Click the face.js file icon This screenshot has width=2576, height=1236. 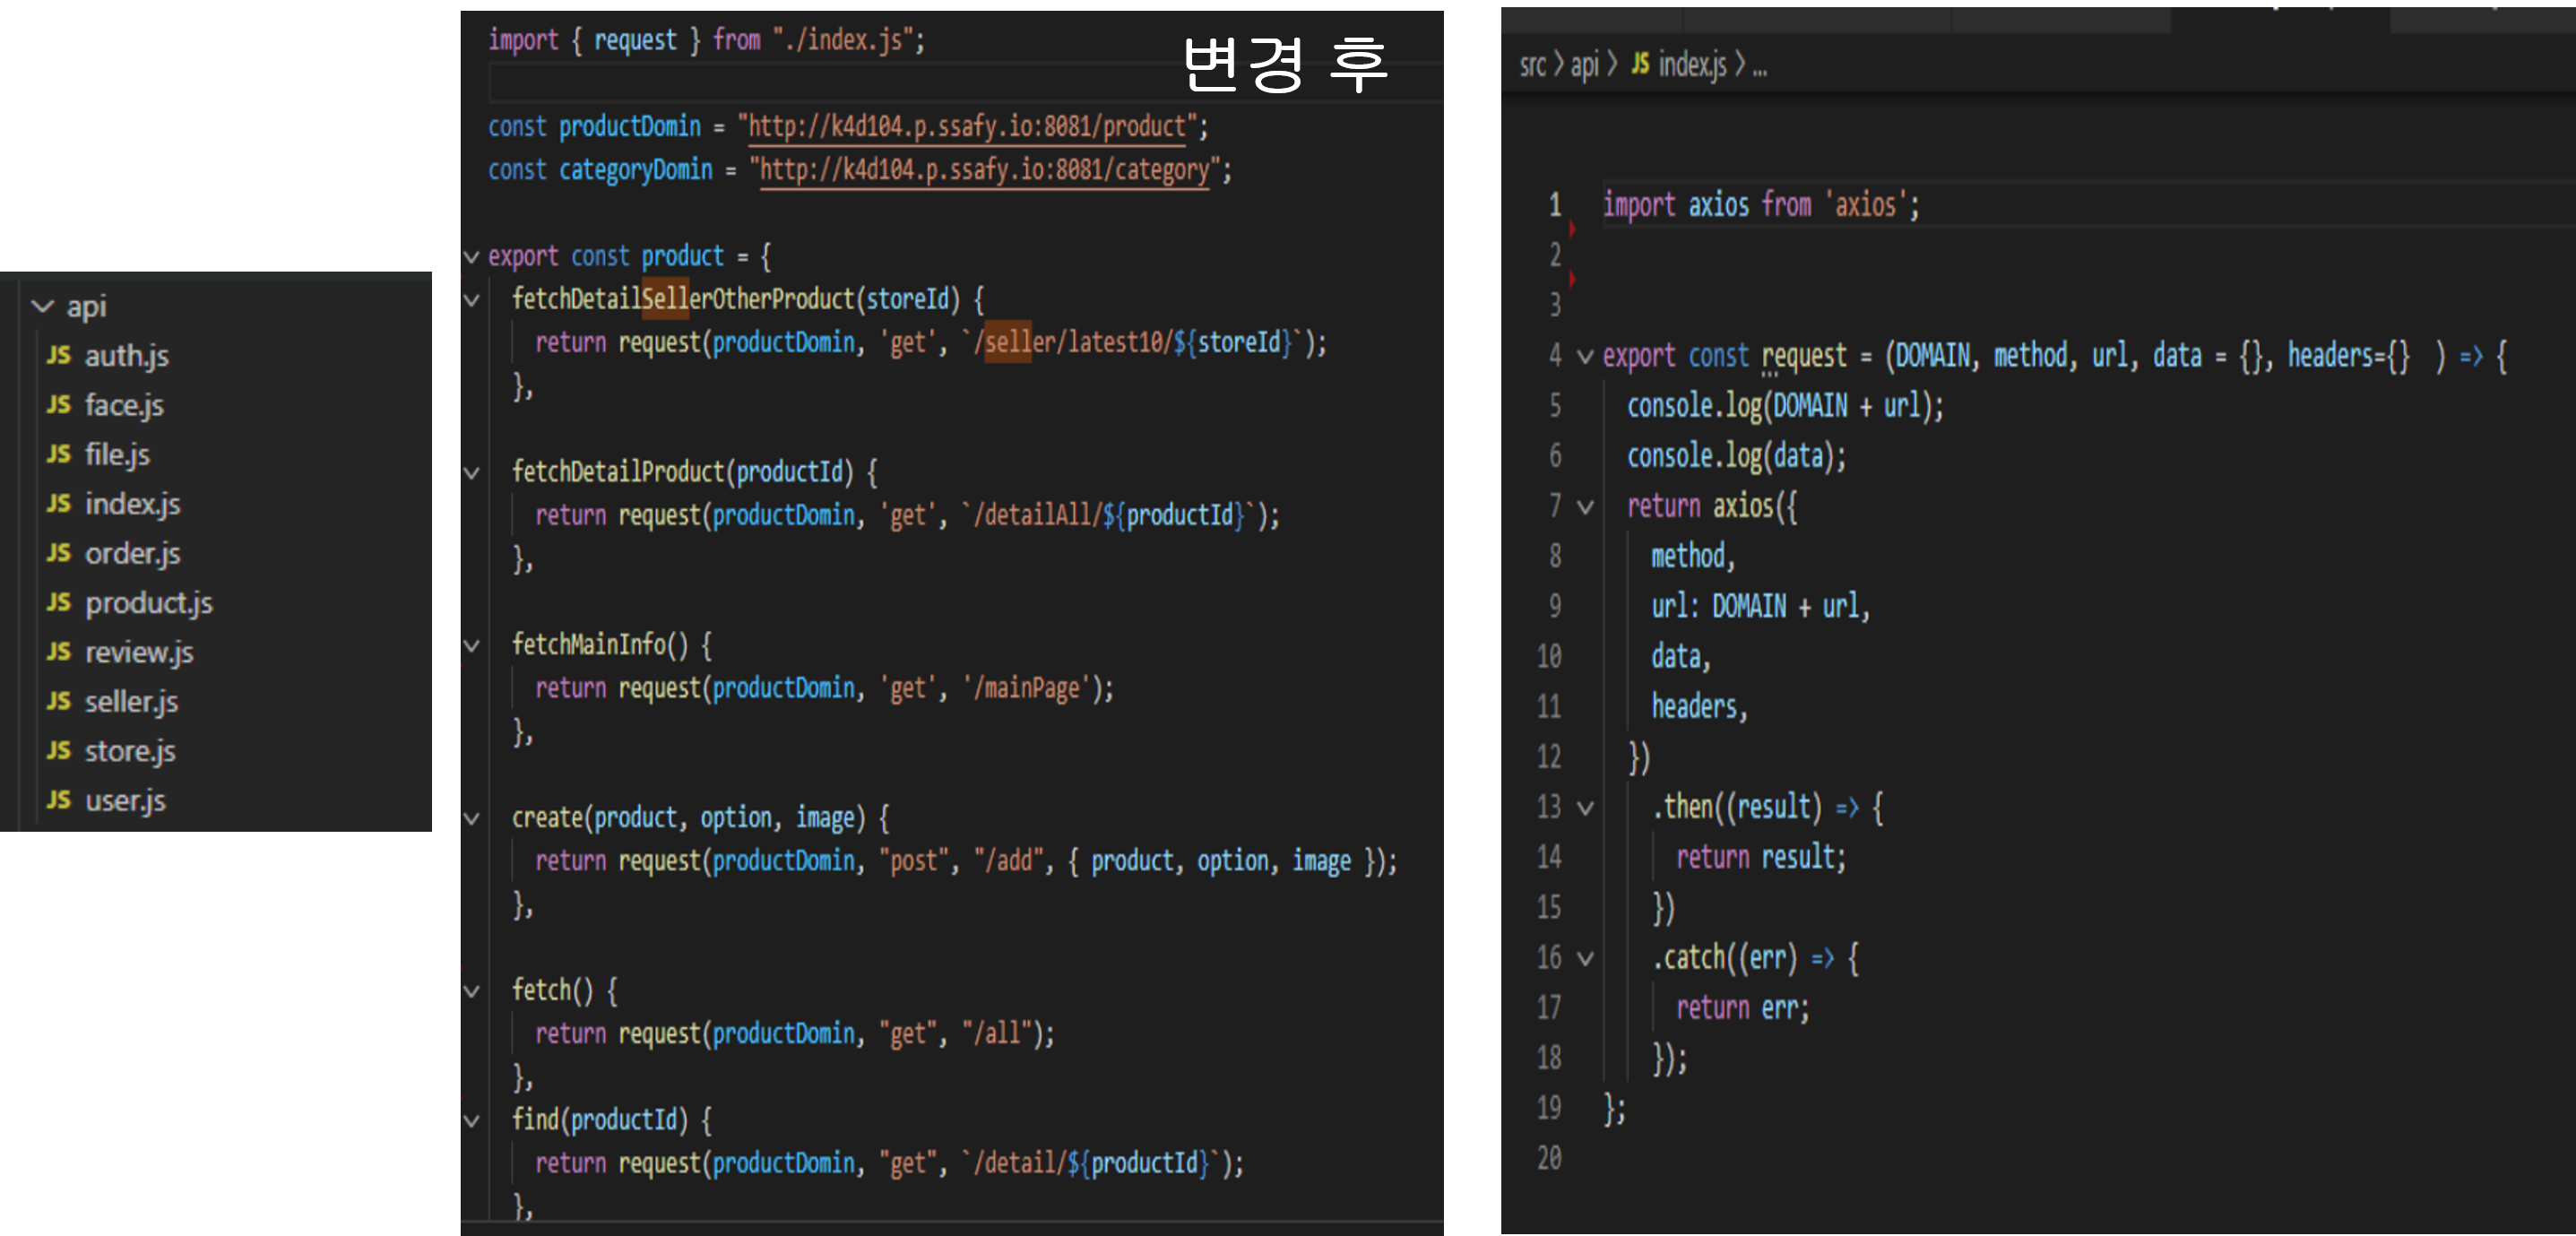pos(59,404)
